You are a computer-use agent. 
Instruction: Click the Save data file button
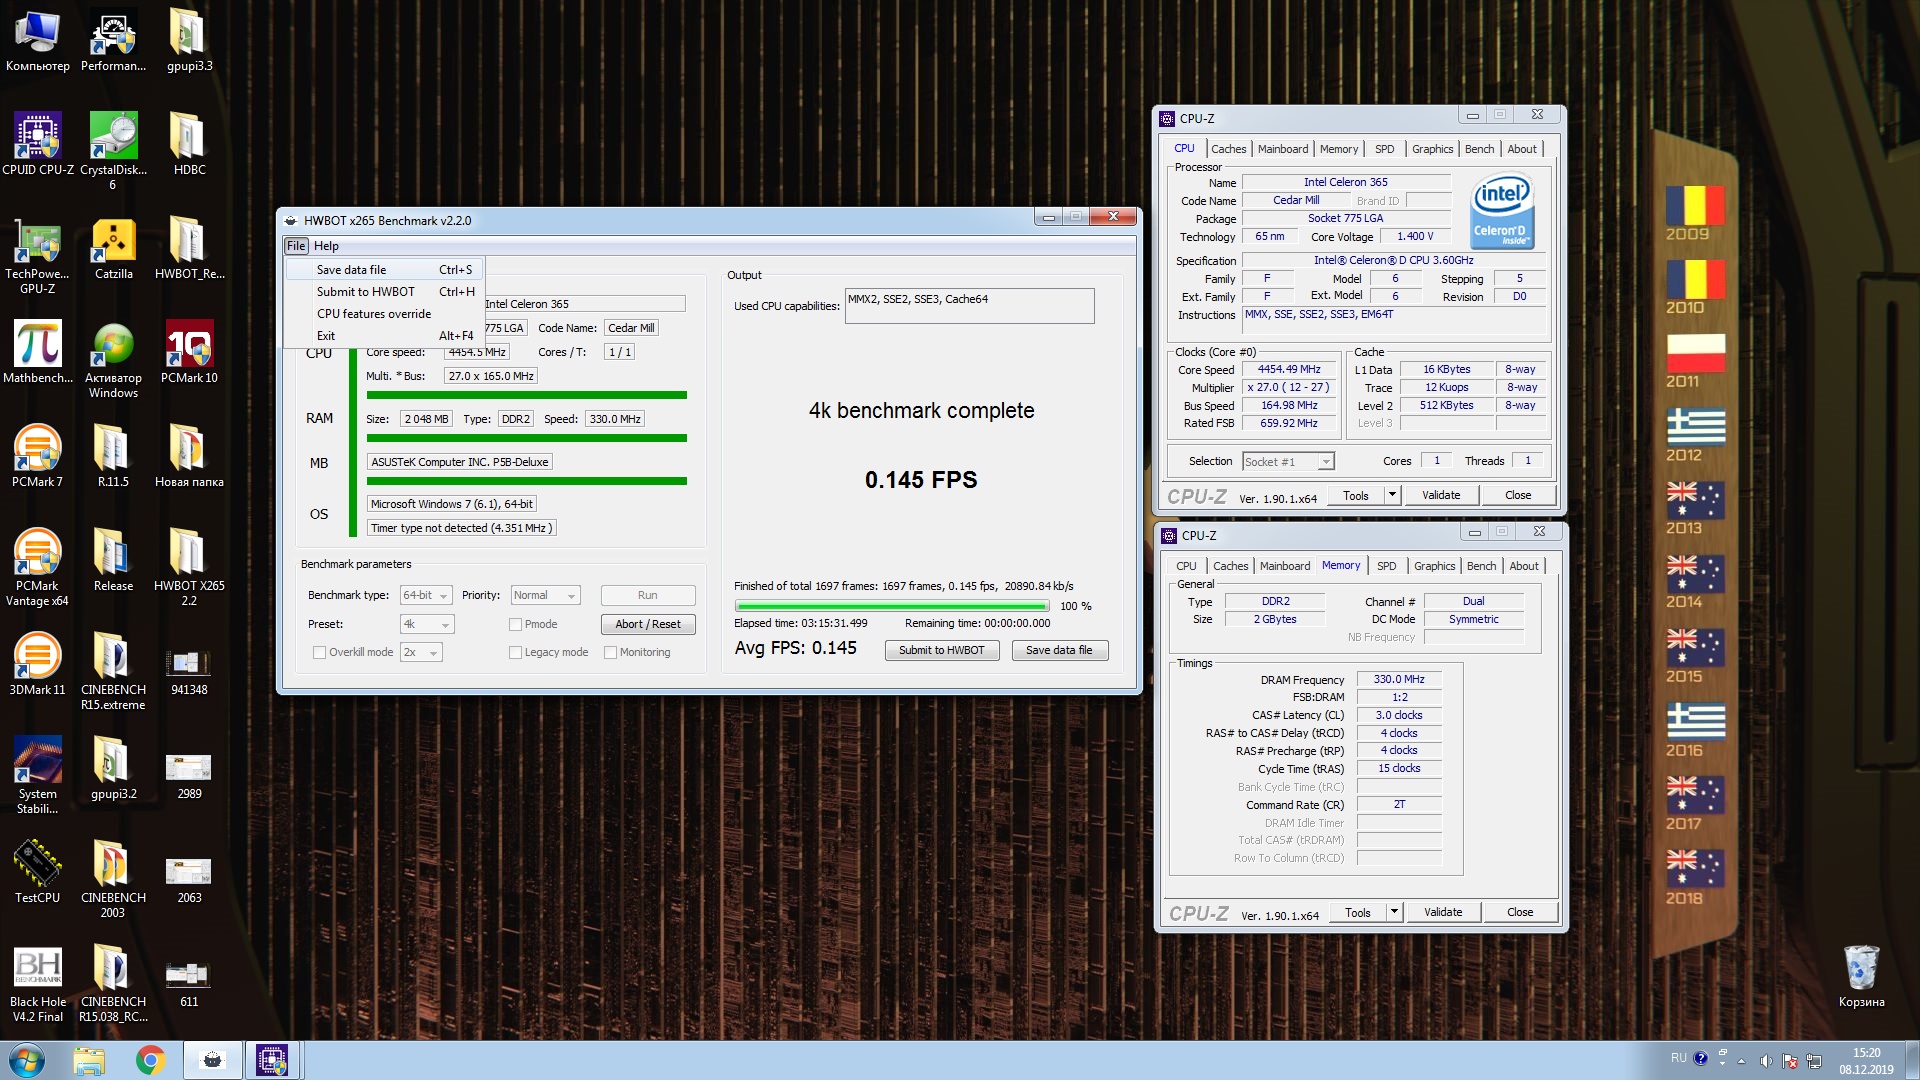[x=1059, y=650]
